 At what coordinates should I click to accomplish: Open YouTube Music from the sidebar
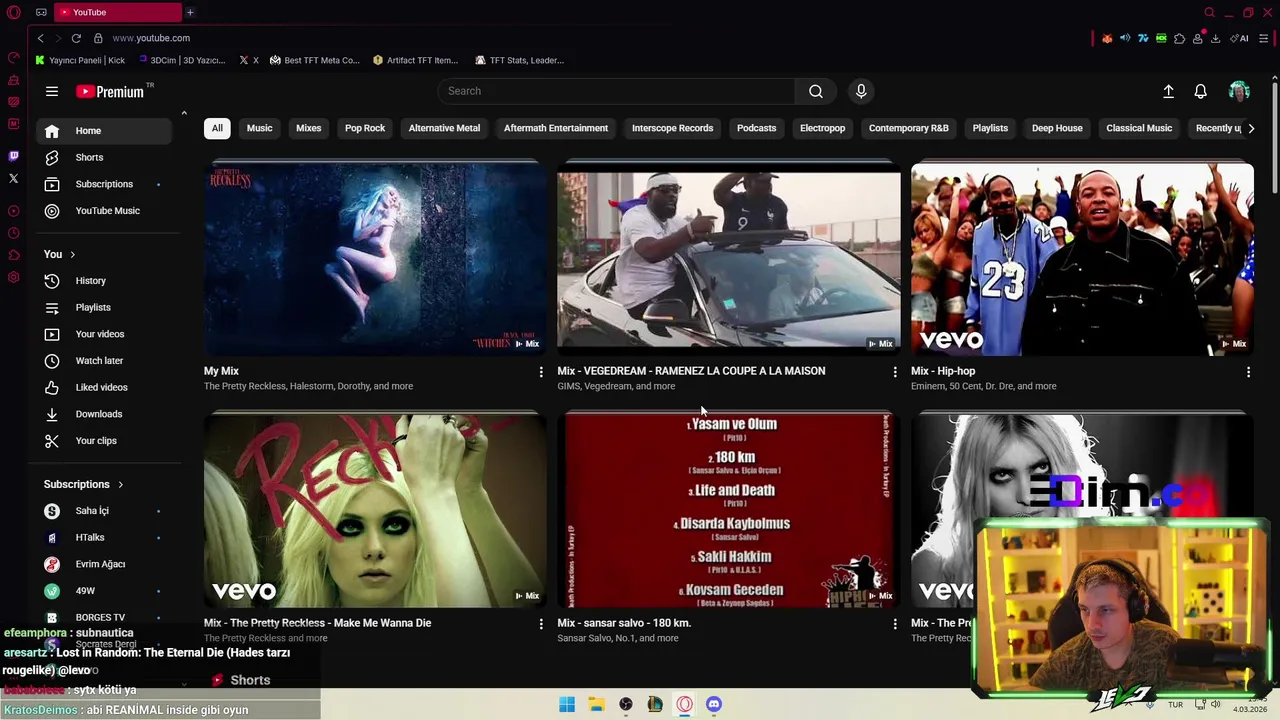(103, 211)
